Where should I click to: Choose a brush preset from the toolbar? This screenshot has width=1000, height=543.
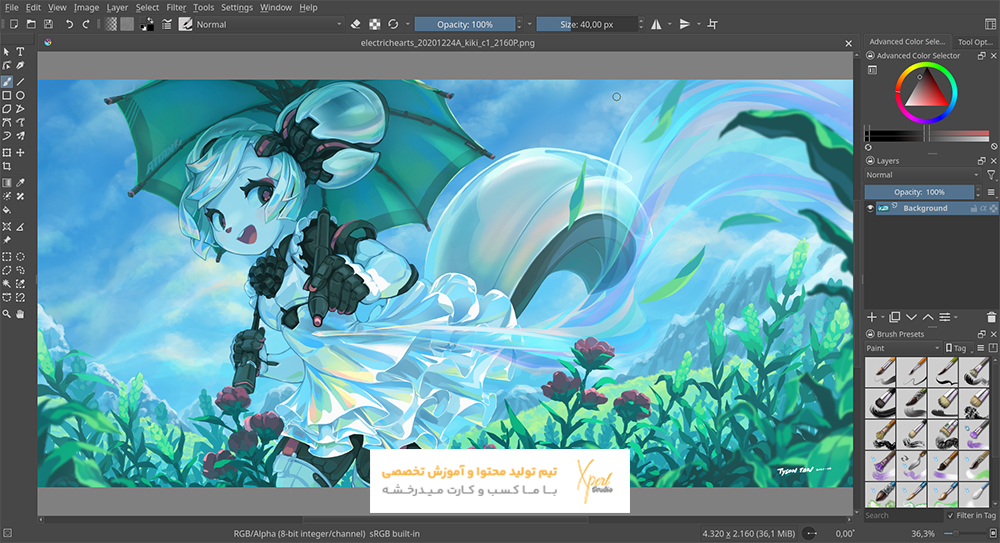186,24
